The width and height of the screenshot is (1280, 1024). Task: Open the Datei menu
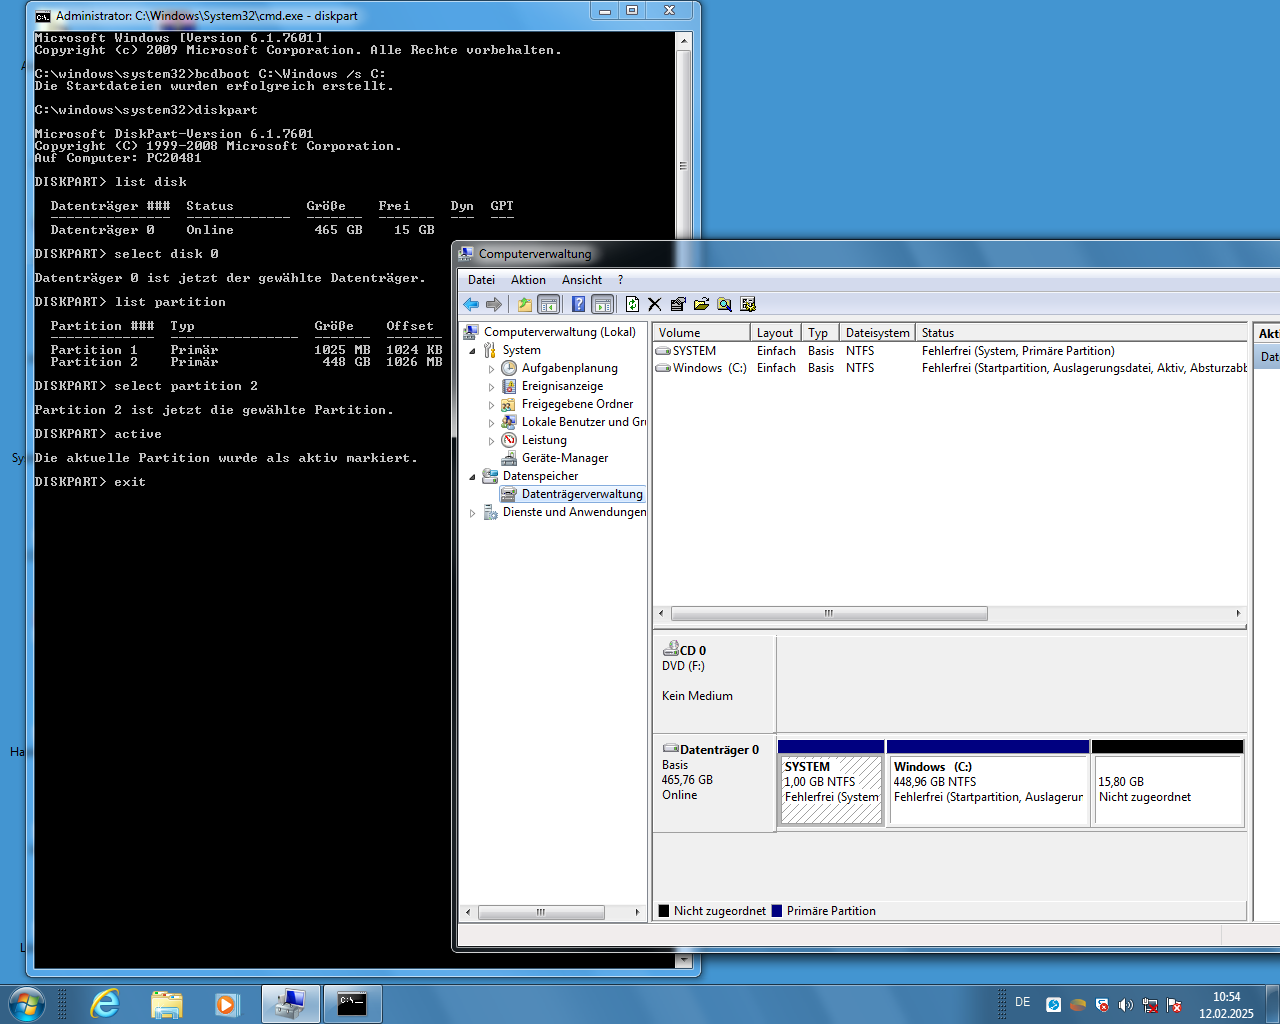point(481,280)
